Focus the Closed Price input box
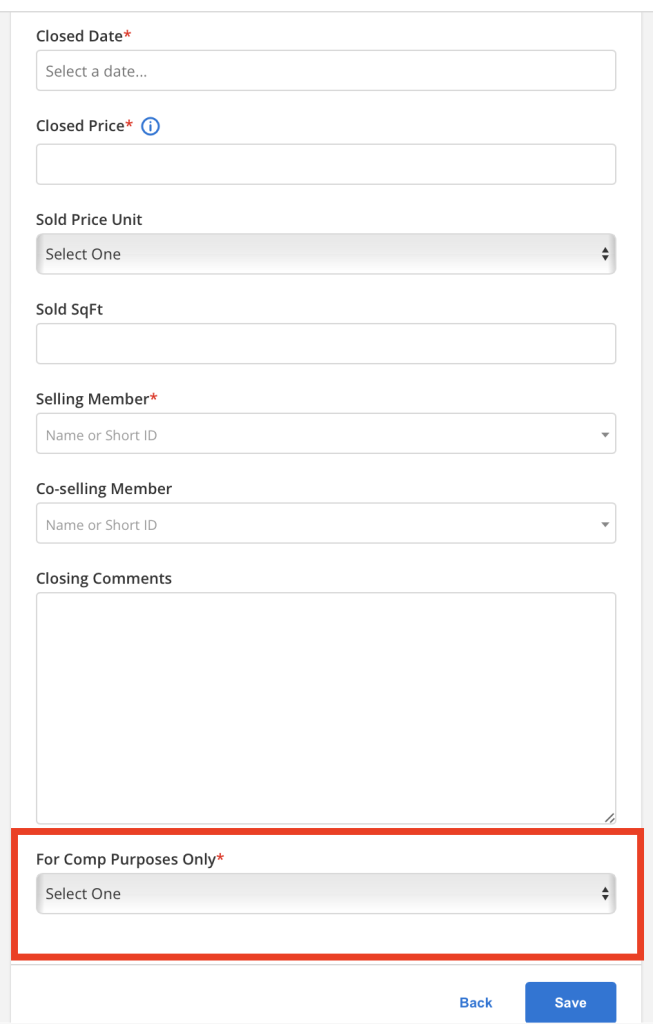 [326, 164]
